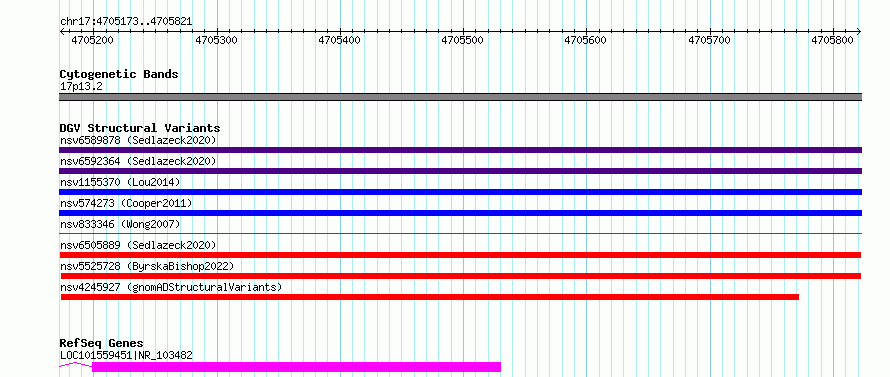Viewport: 890px width, 377px height.
Task: Click the nsv6505889 (Sedlazeck2020) label
Action: click(x=138, y=245)
